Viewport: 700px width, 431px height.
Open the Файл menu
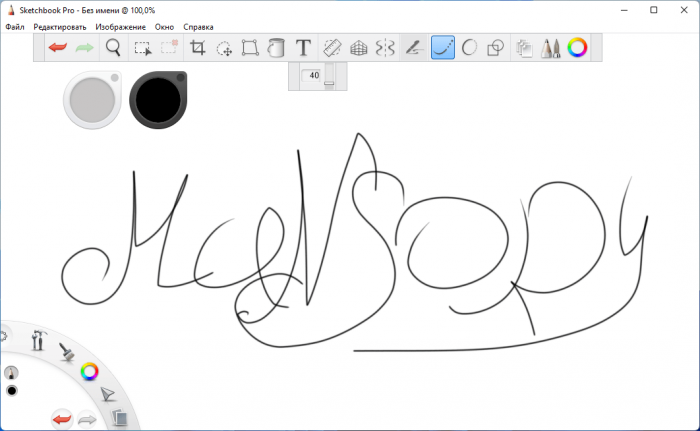pyautogui.click(x=15, y=27)
